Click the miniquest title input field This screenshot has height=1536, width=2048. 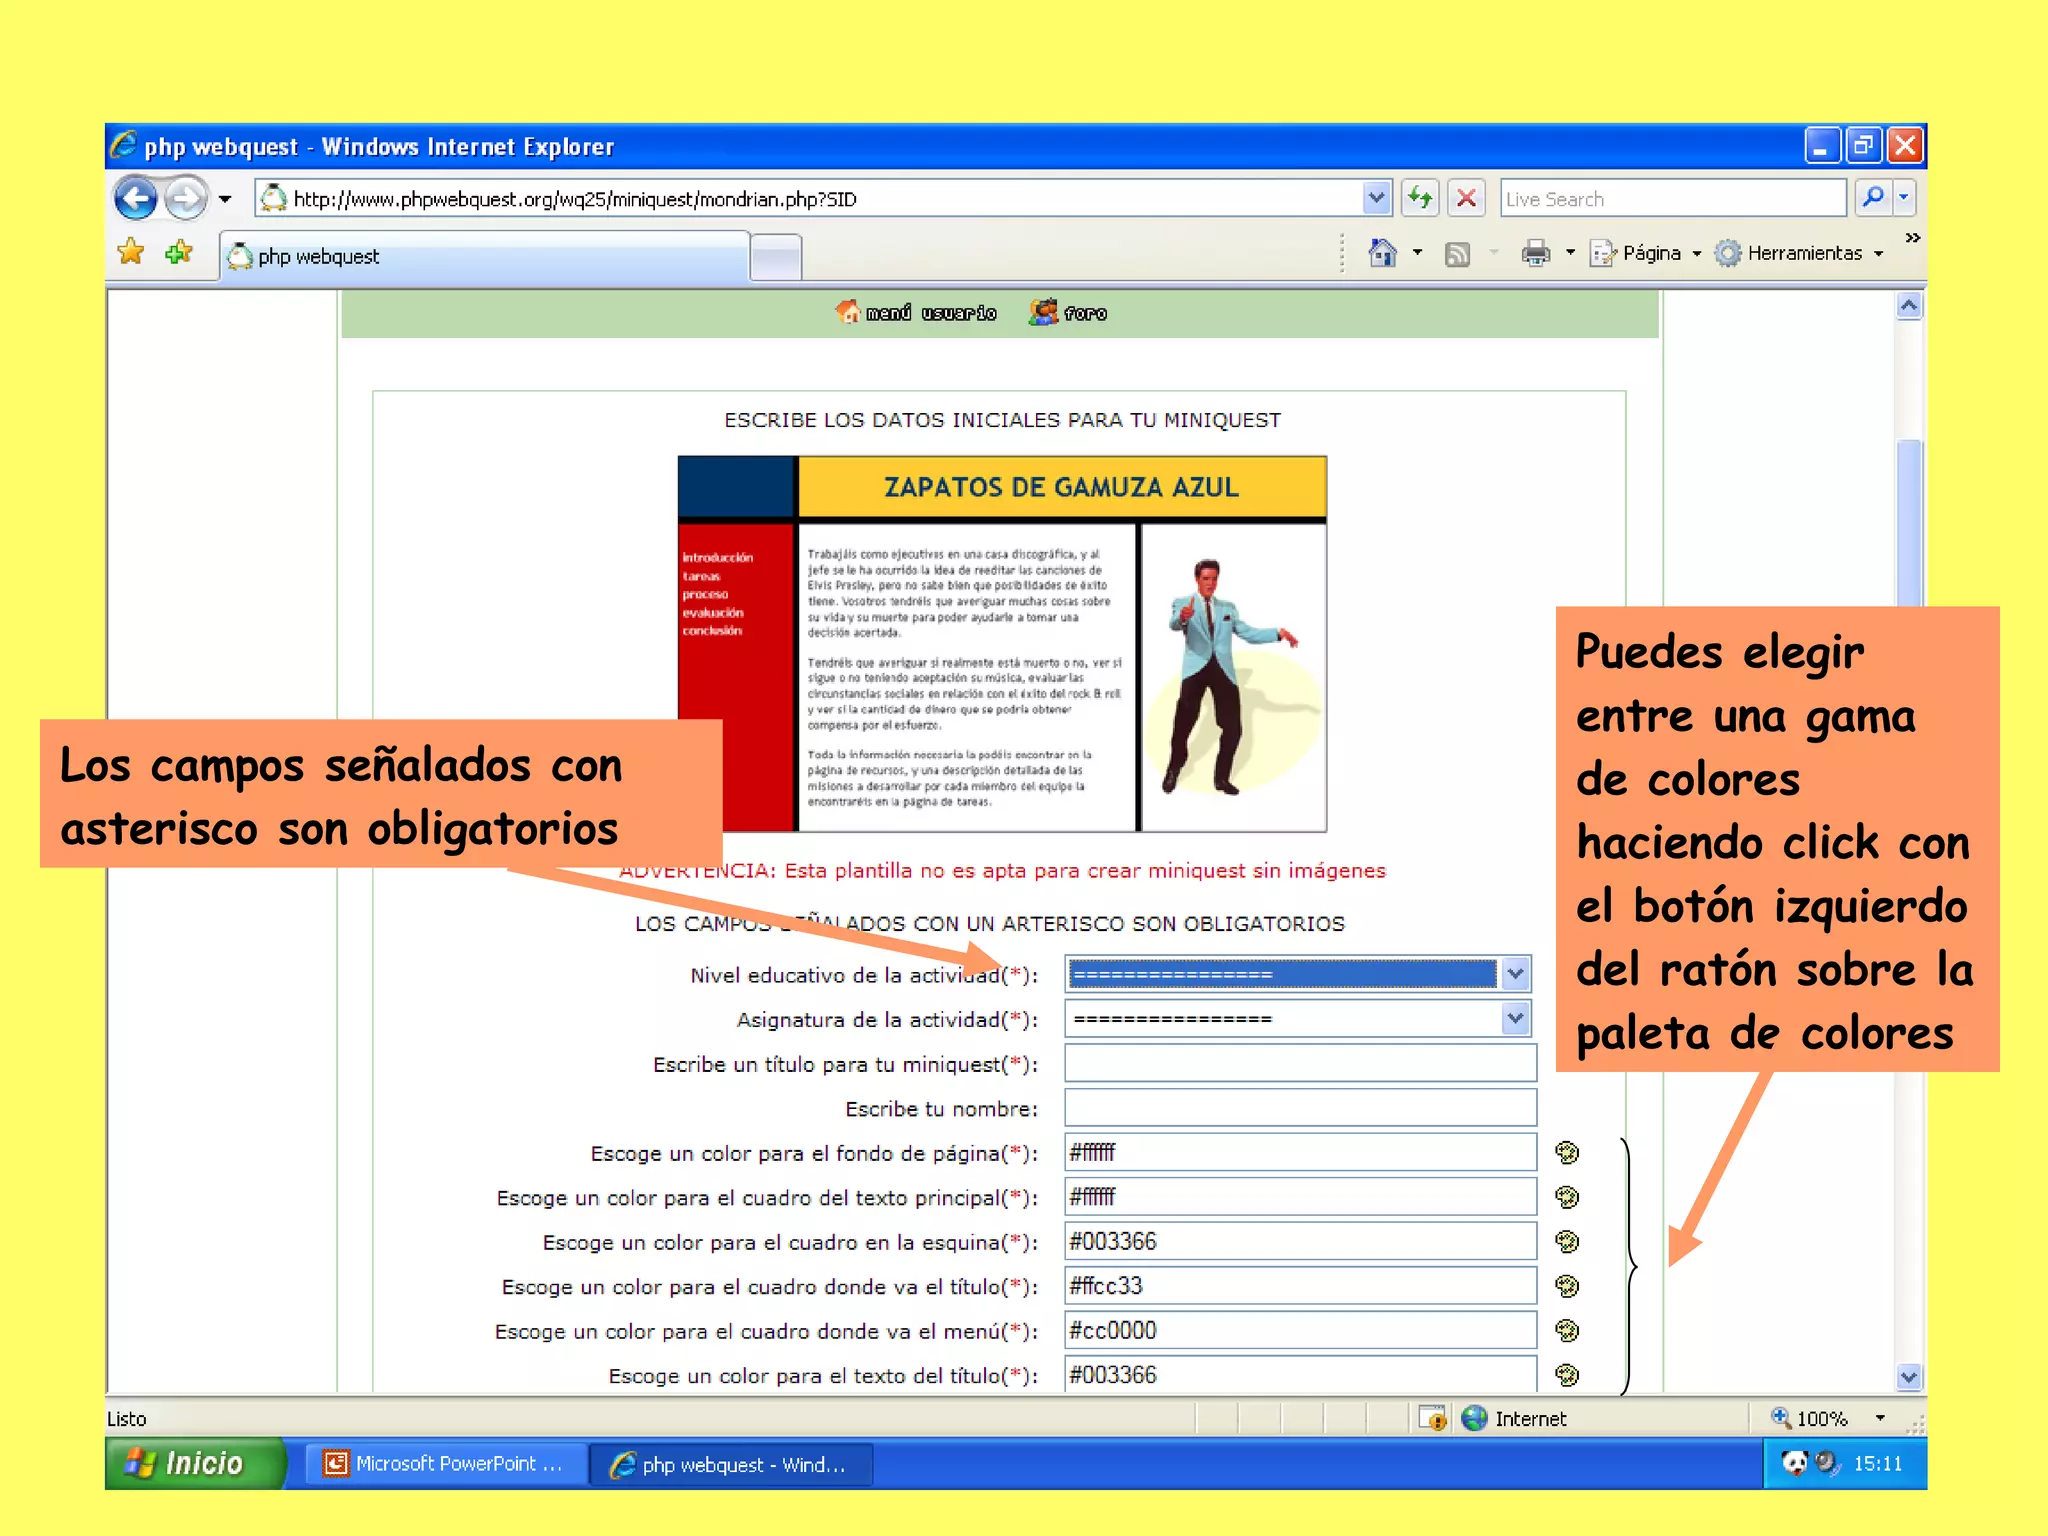pyautogui.click(x=1299, y=1064)
